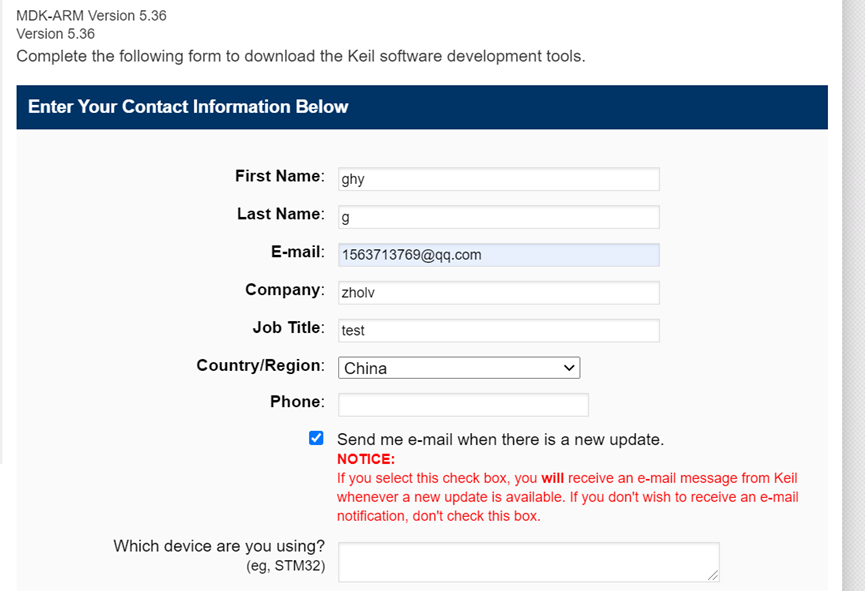The width and height of the screenshot is (865, 591).
Task: Click the red NOTICE: label
Action: click(366, 459)
